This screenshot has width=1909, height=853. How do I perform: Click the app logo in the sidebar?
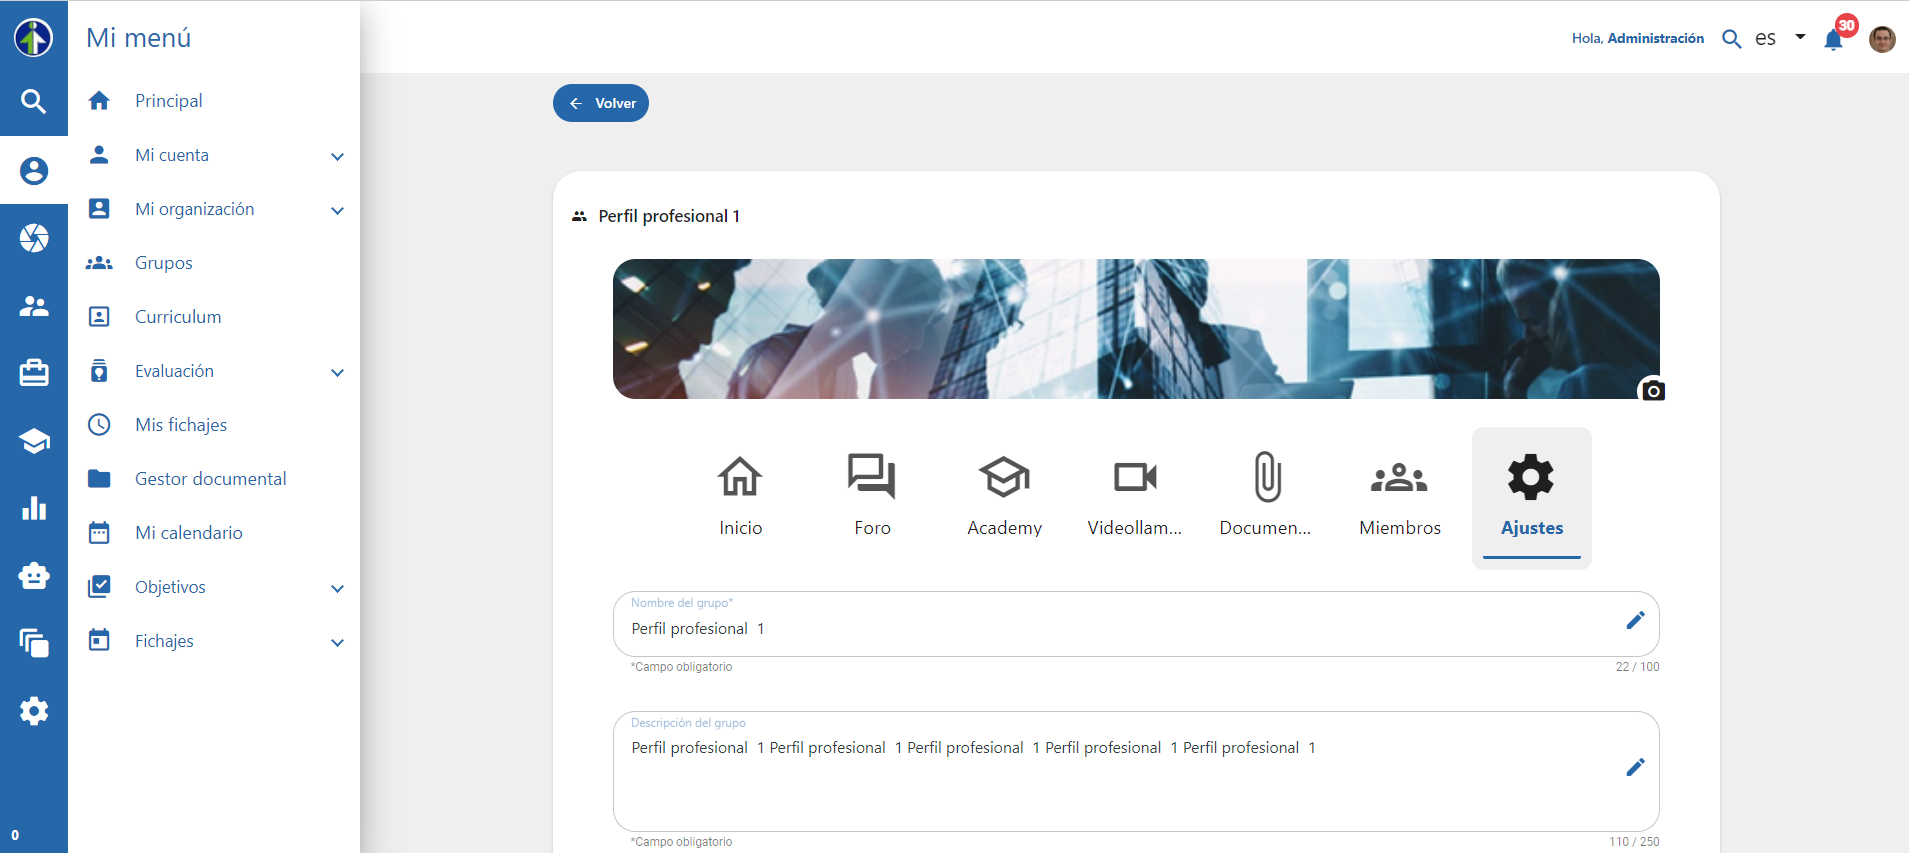(33, 37)
